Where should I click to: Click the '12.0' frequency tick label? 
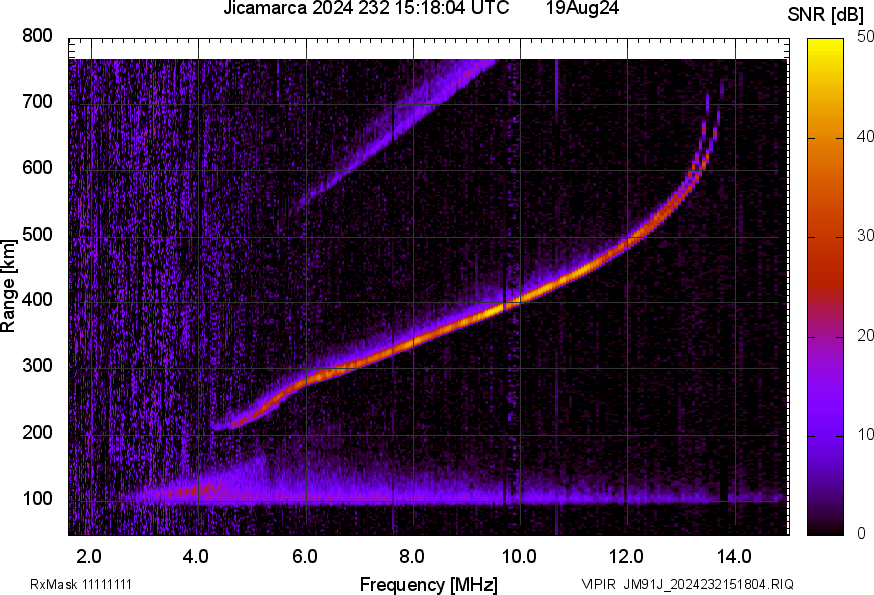[x=627, y=556]
